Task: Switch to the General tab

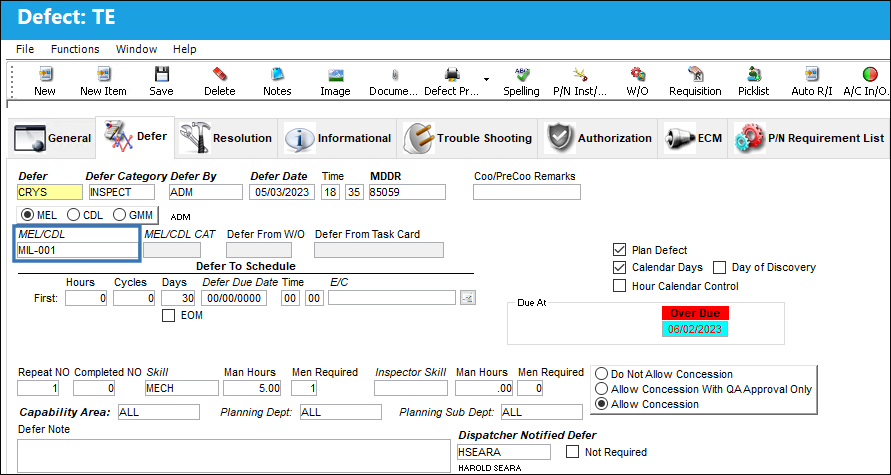Action: pyautogui.click(x=52, y=138)
